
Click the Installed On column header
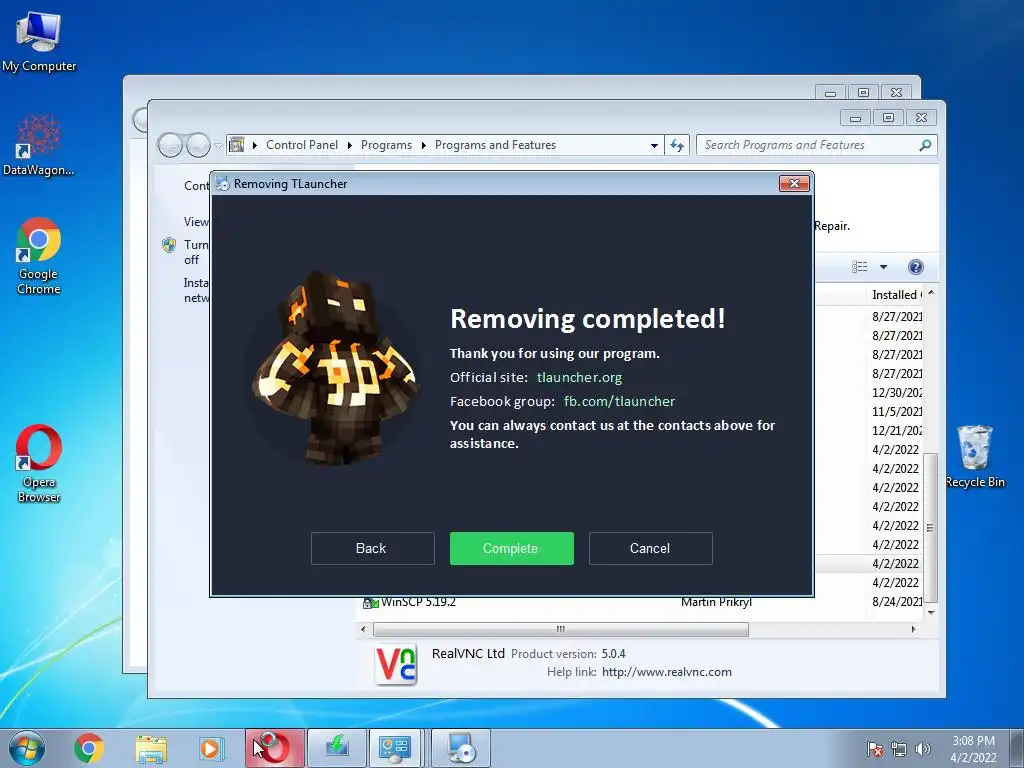[897, 295]
